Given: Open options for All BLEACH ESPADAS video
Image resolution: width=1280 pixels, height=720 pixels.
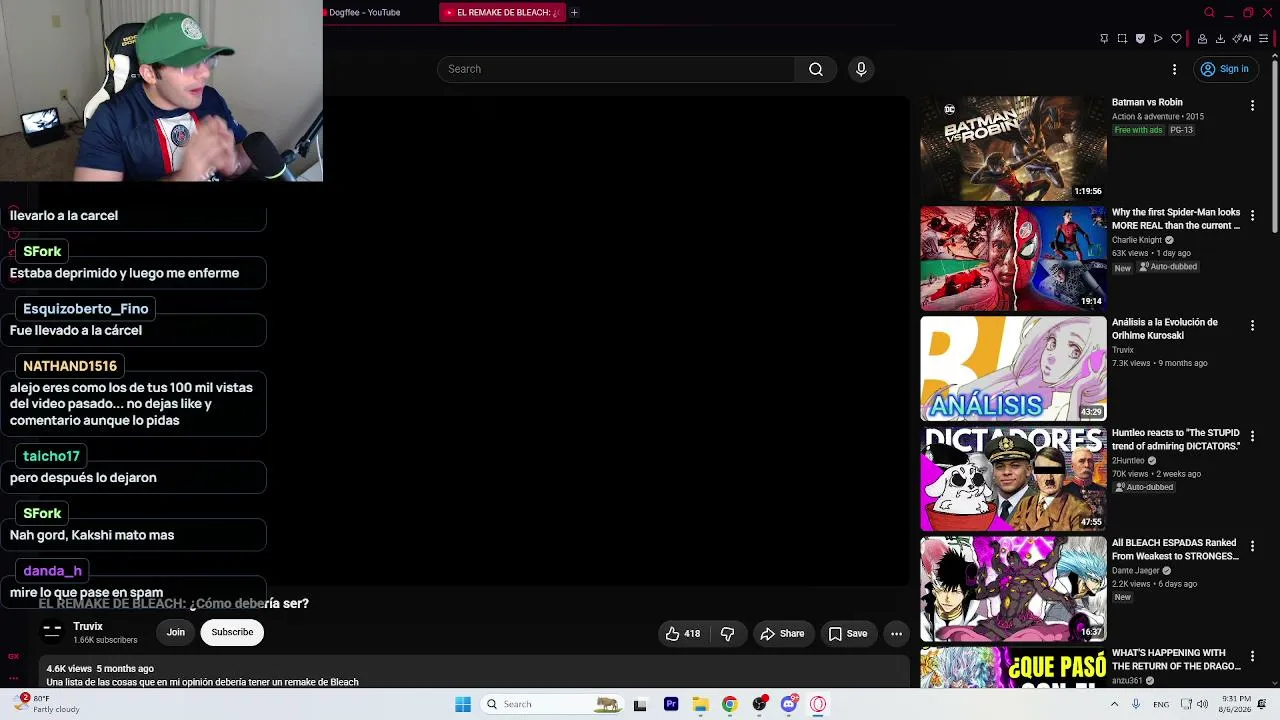Looking at the screenshot, I should pyautogui.click(x=1252, y=546).
